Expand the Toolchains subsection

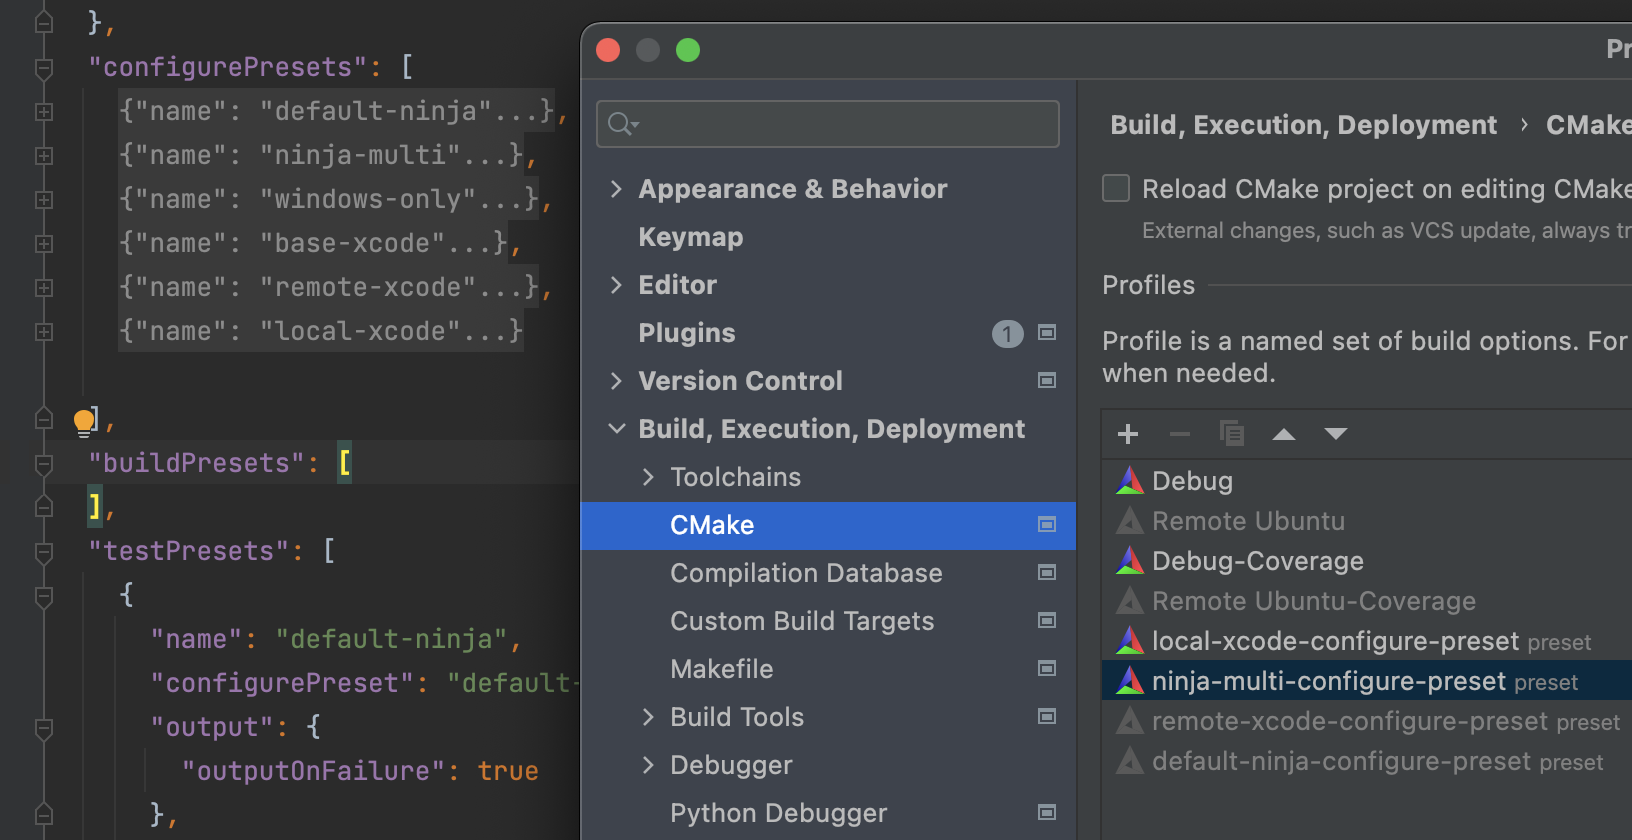pos(648,477)
